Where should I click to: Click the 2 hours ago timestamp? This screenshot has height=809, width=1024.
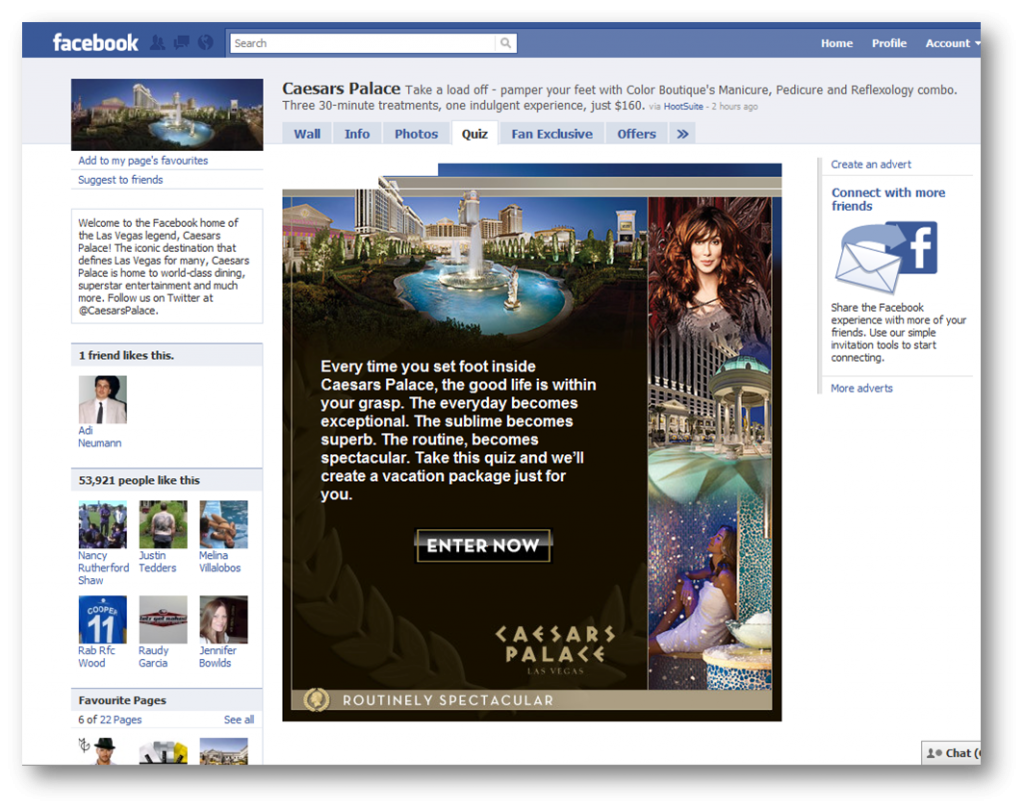tap(735, 106)
